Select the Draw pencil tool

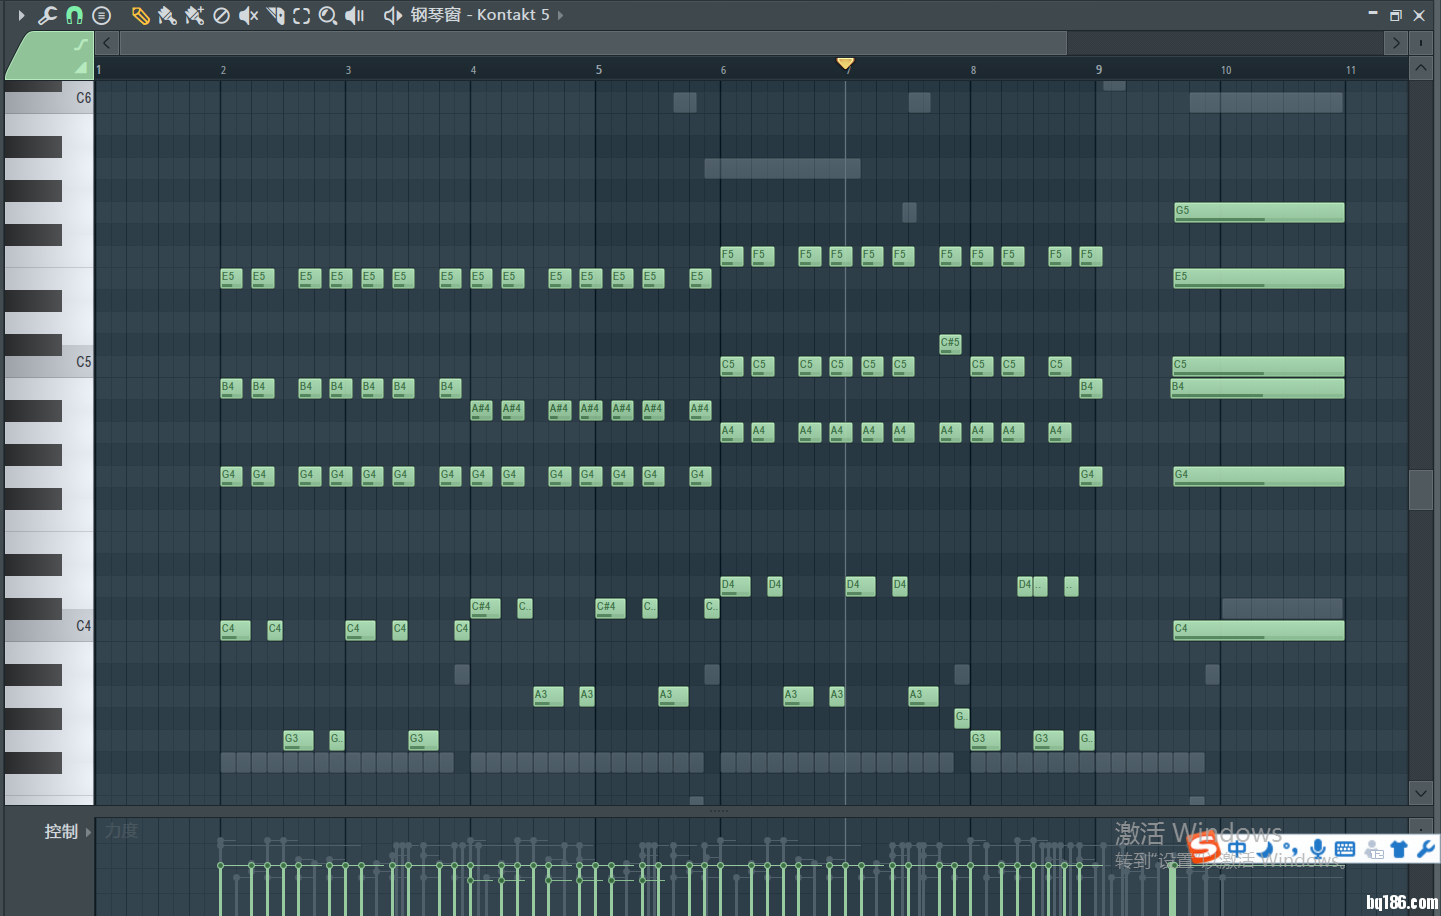point(140,15)
